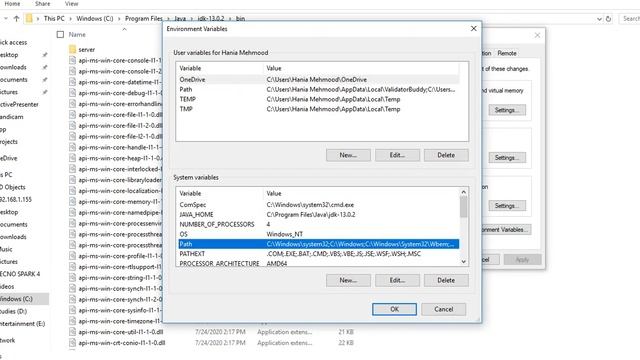
Task: Click the folder icon in the address bar
Action: tap(29, 18)
